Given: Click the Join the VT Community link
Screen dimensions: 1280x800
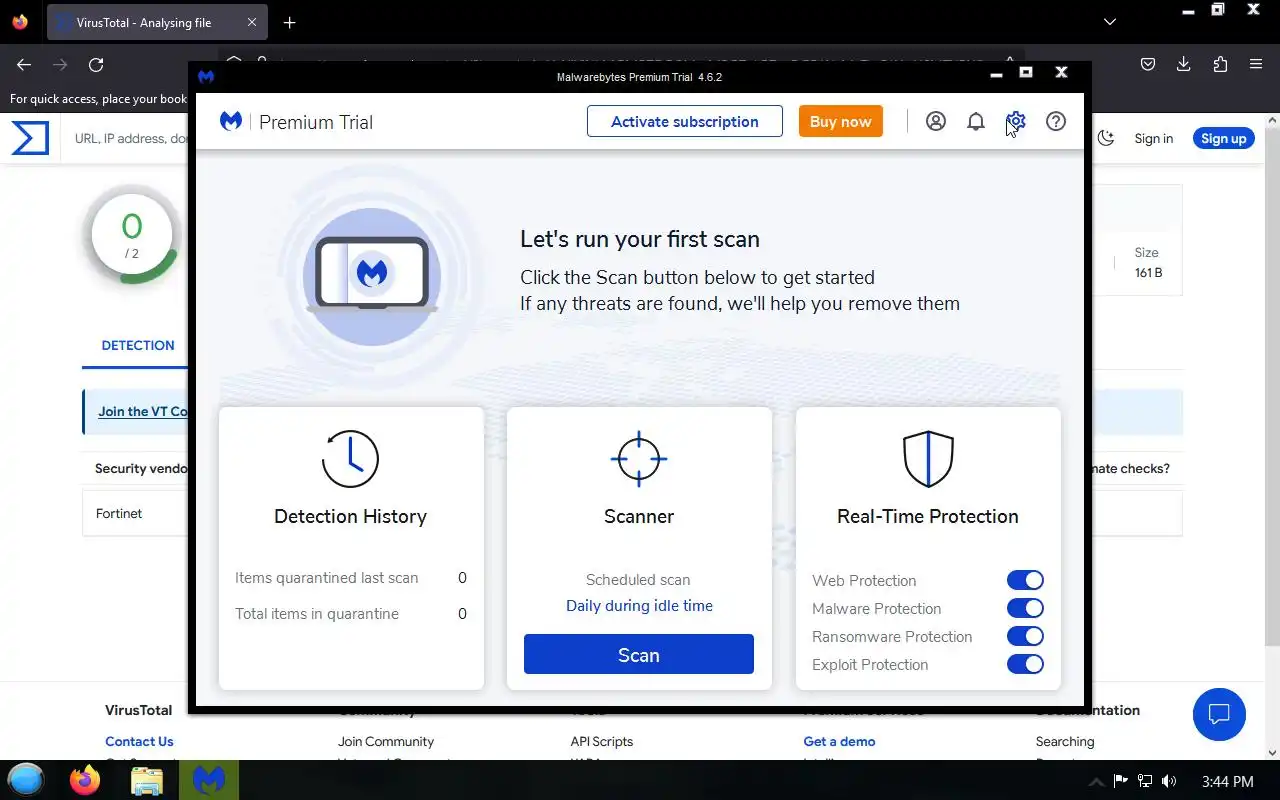Looking at the screenshot, I should (x=143, y=411).
